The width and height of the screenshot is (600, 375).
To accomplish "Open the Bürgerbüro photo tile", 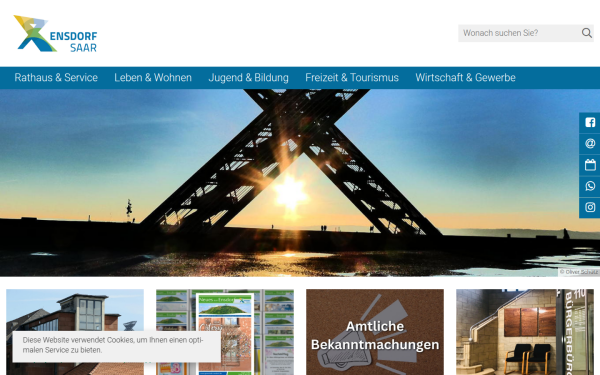I will pos(525,332).
